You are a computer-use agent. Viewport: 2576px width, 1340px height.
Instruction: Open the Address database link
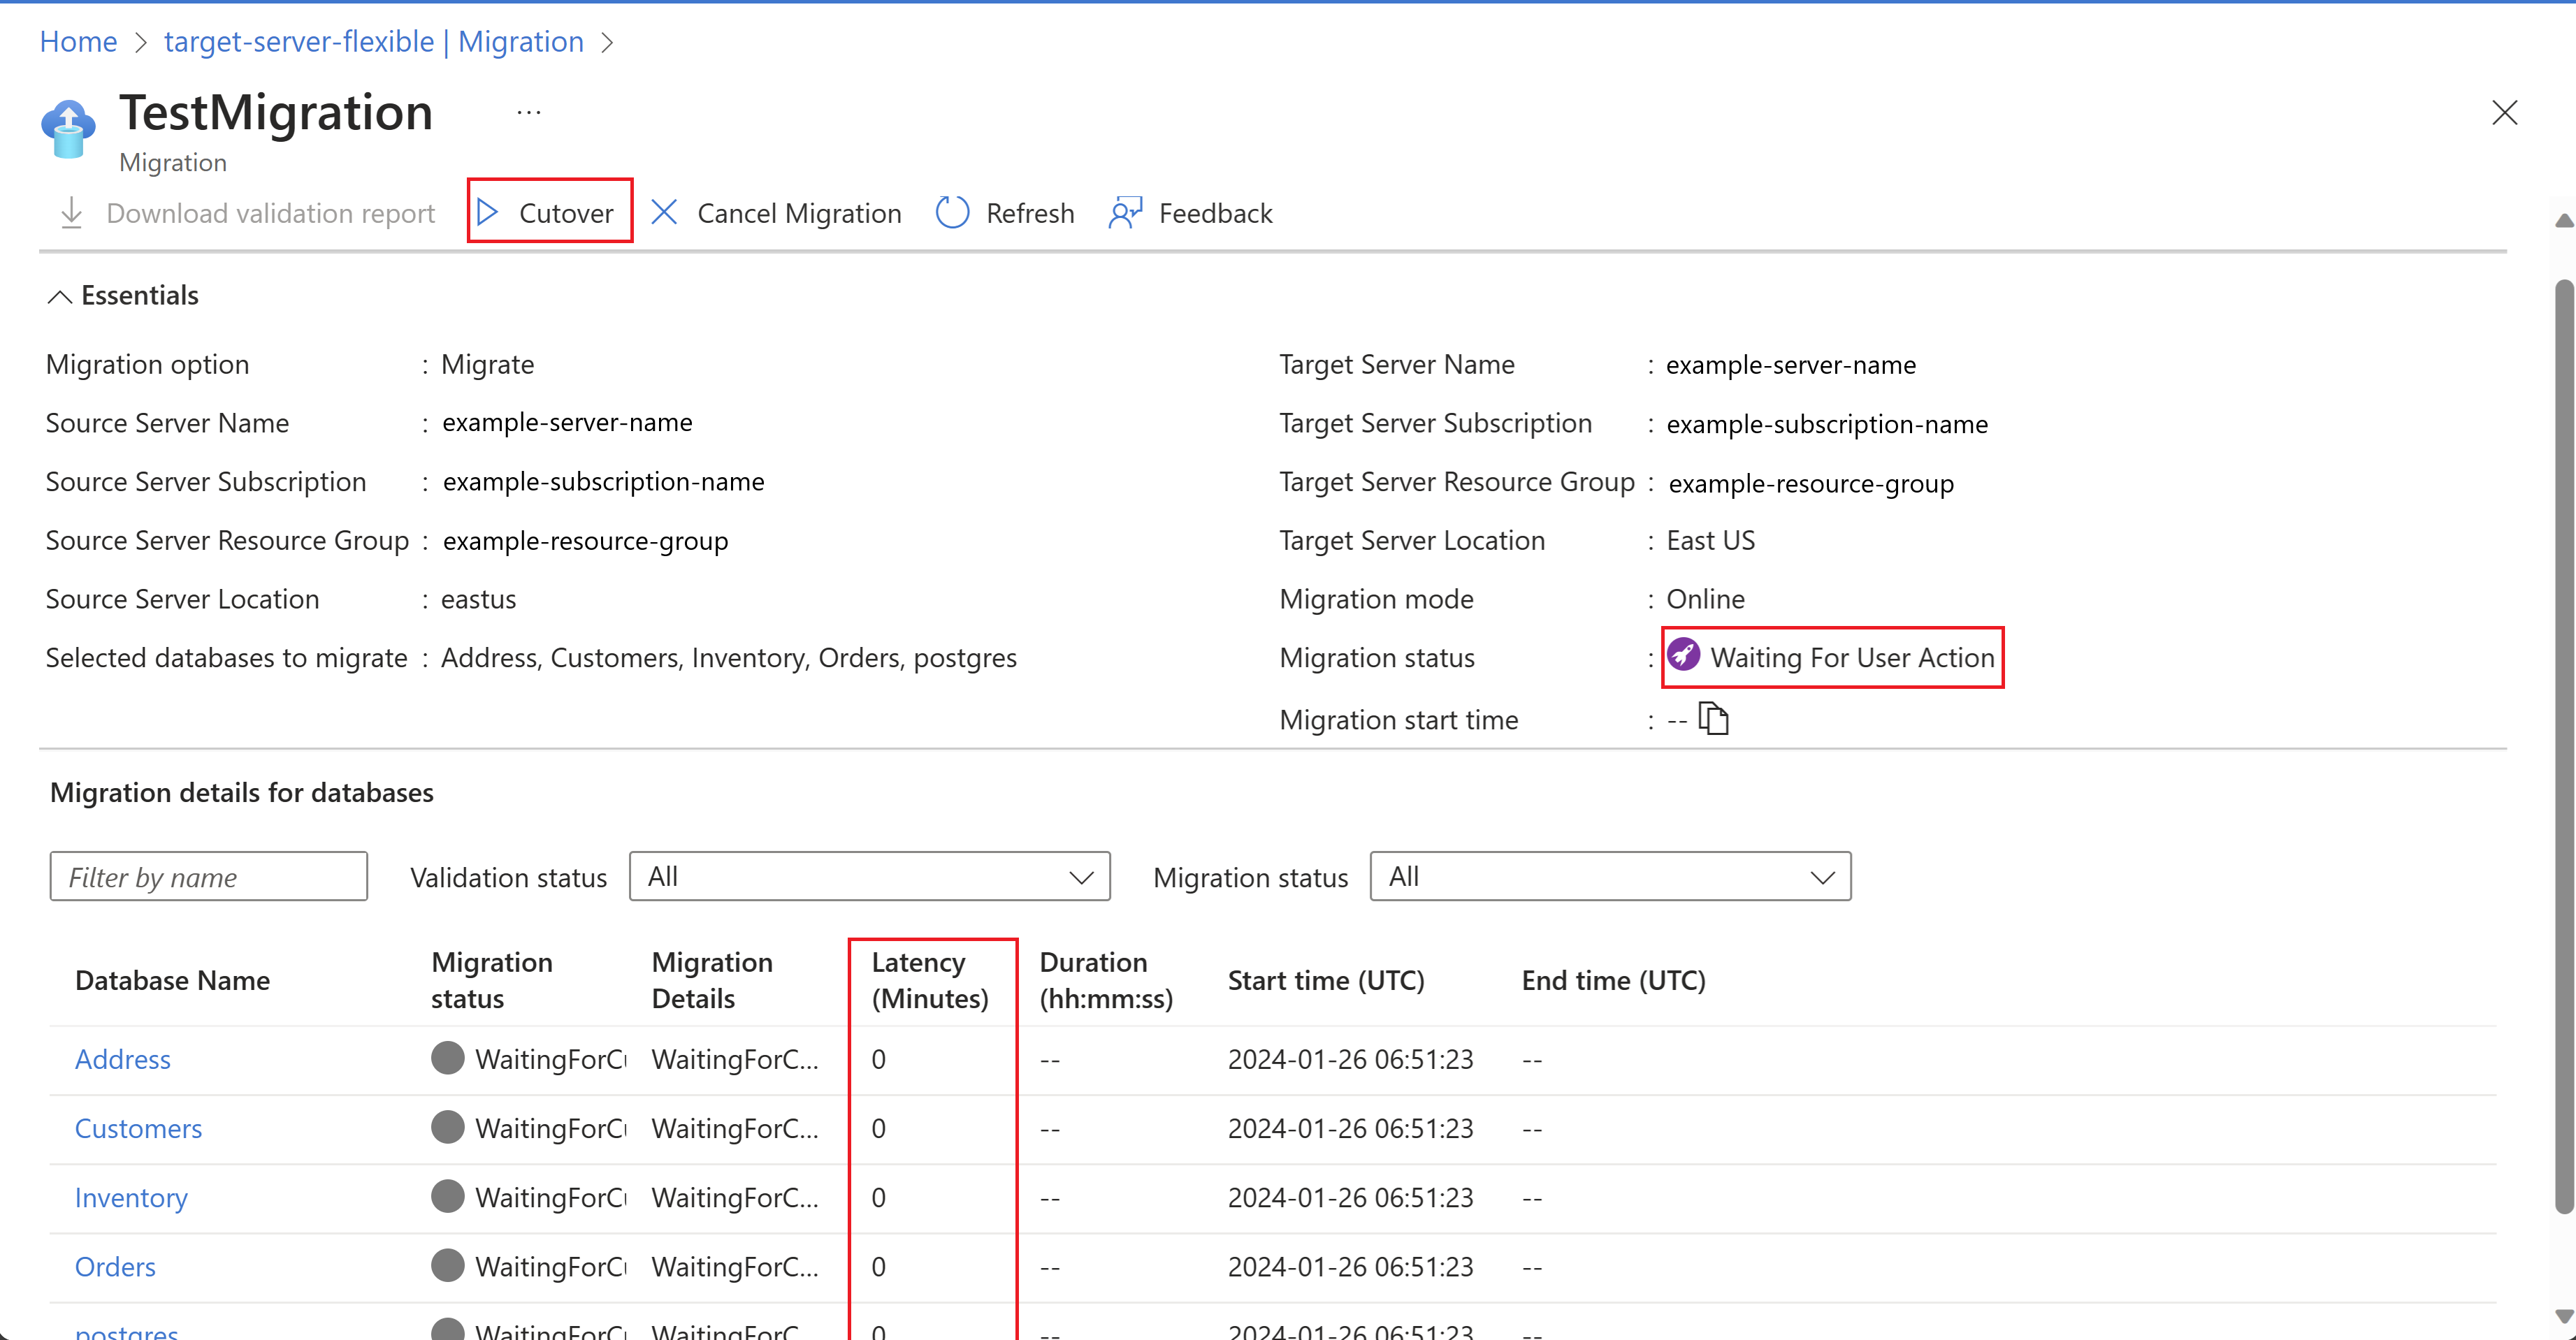122,1059
